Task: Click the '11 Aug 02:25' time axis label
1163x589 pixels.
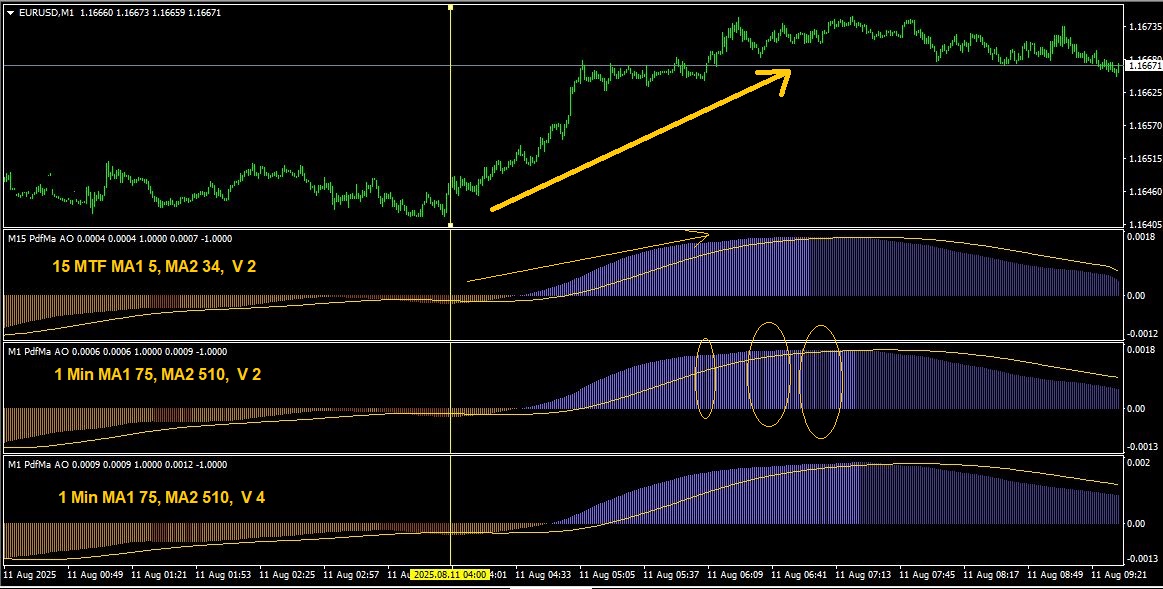Action: click(286, 575)
